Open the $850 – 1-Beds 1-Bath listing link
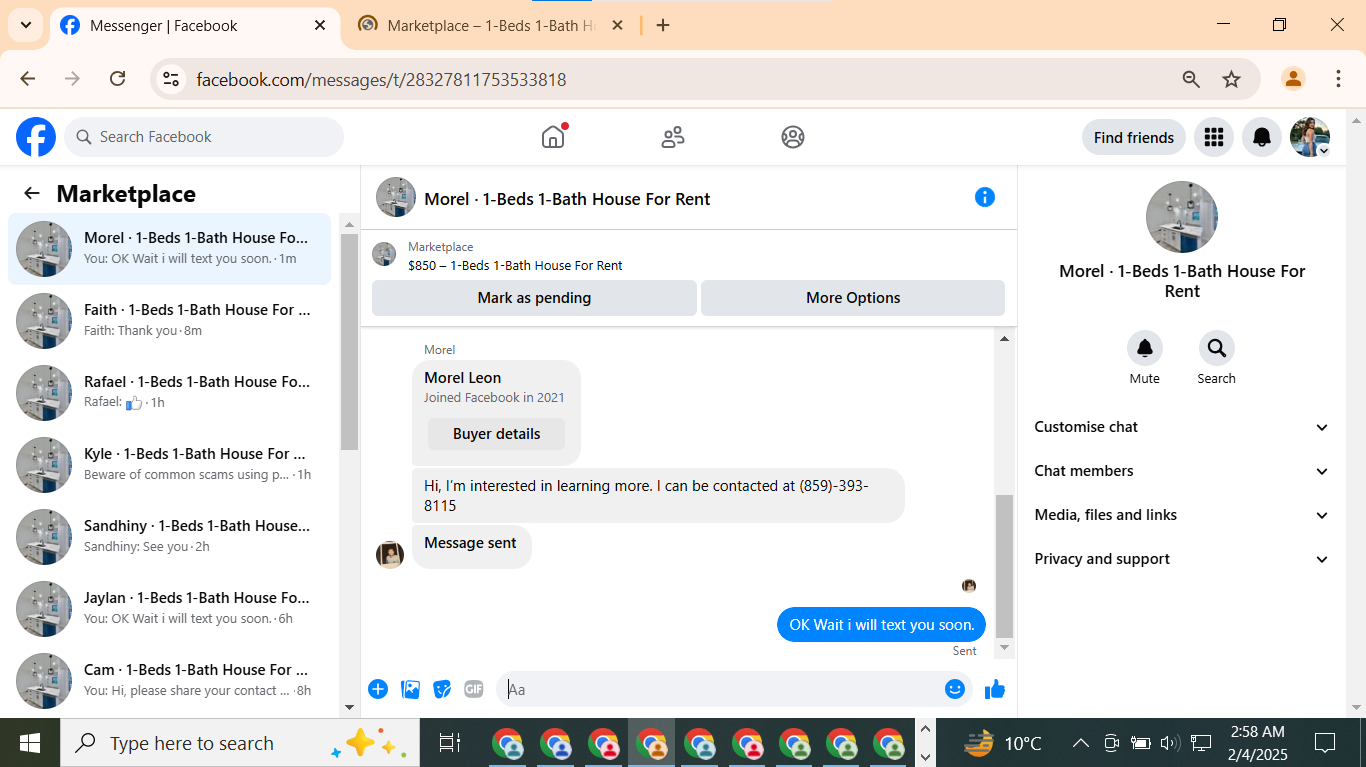1366x767 pixels. click(515, 266)
